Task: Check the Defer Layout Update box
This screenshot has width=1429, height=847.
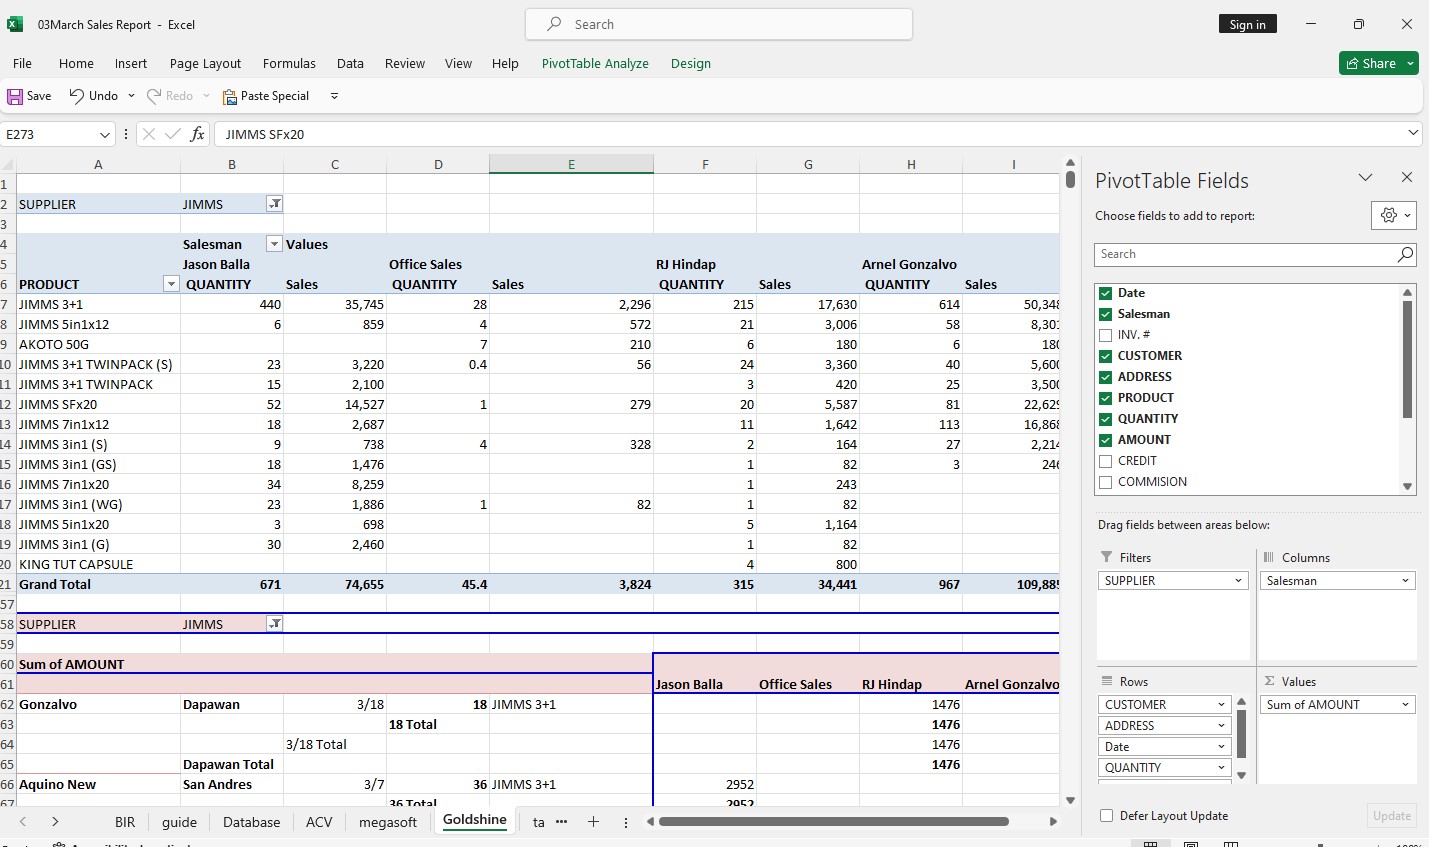Action: (x=1106, y=816)
